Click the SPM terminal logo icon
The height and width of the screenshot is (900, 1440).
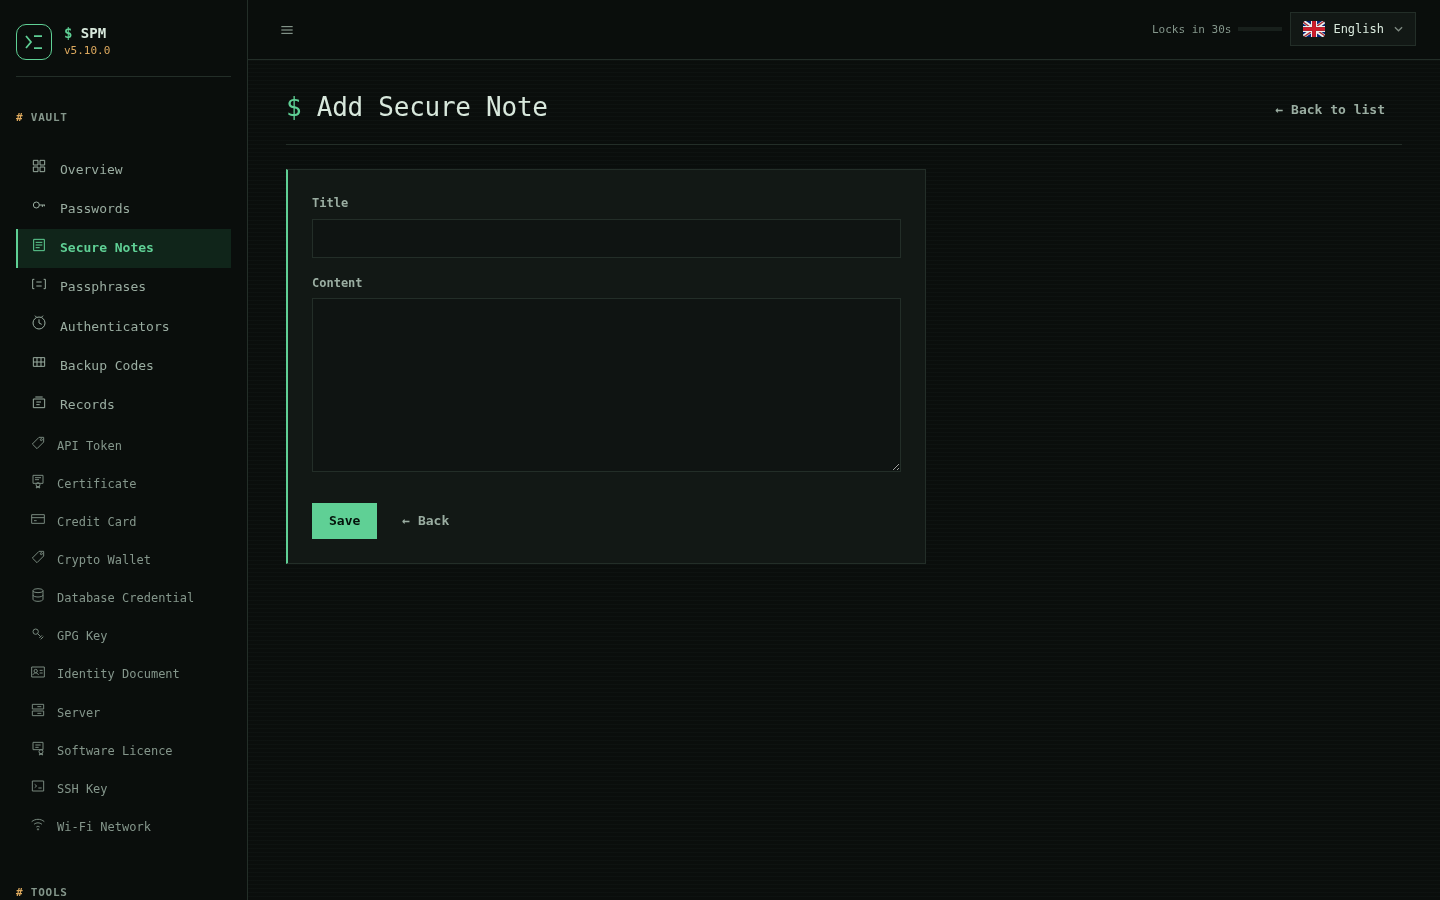tap(34, 42)
